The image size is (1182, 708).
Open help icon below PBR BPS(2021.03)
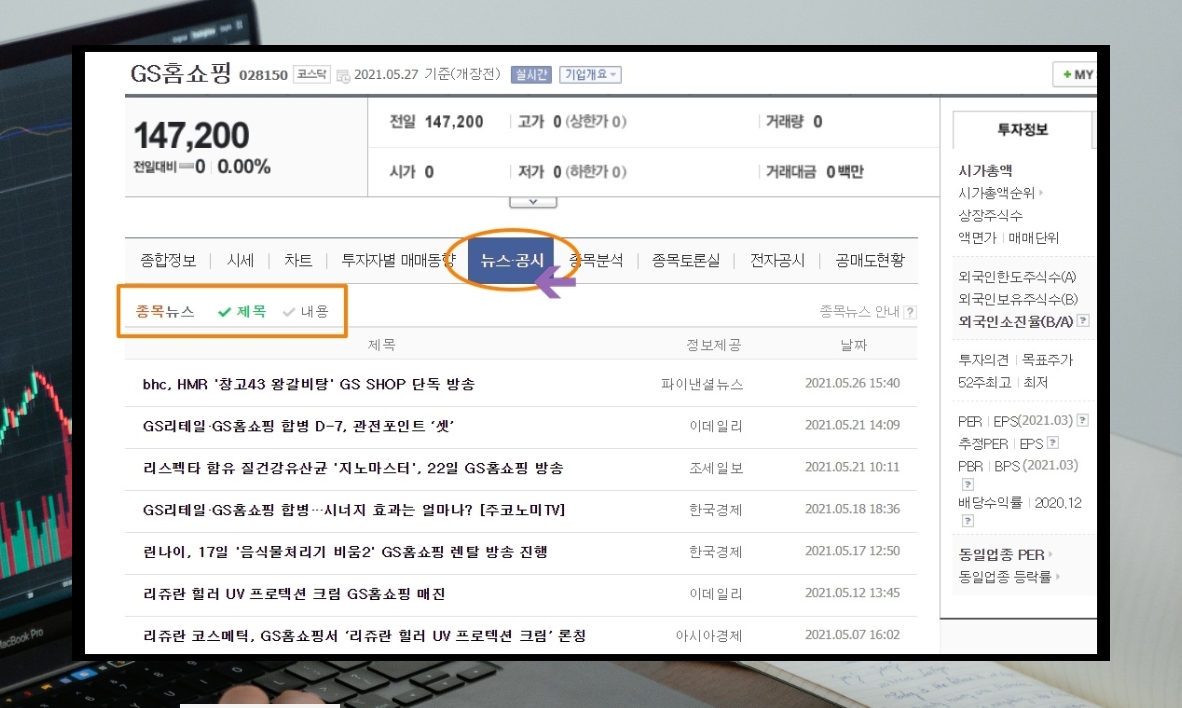pos(968,484)
